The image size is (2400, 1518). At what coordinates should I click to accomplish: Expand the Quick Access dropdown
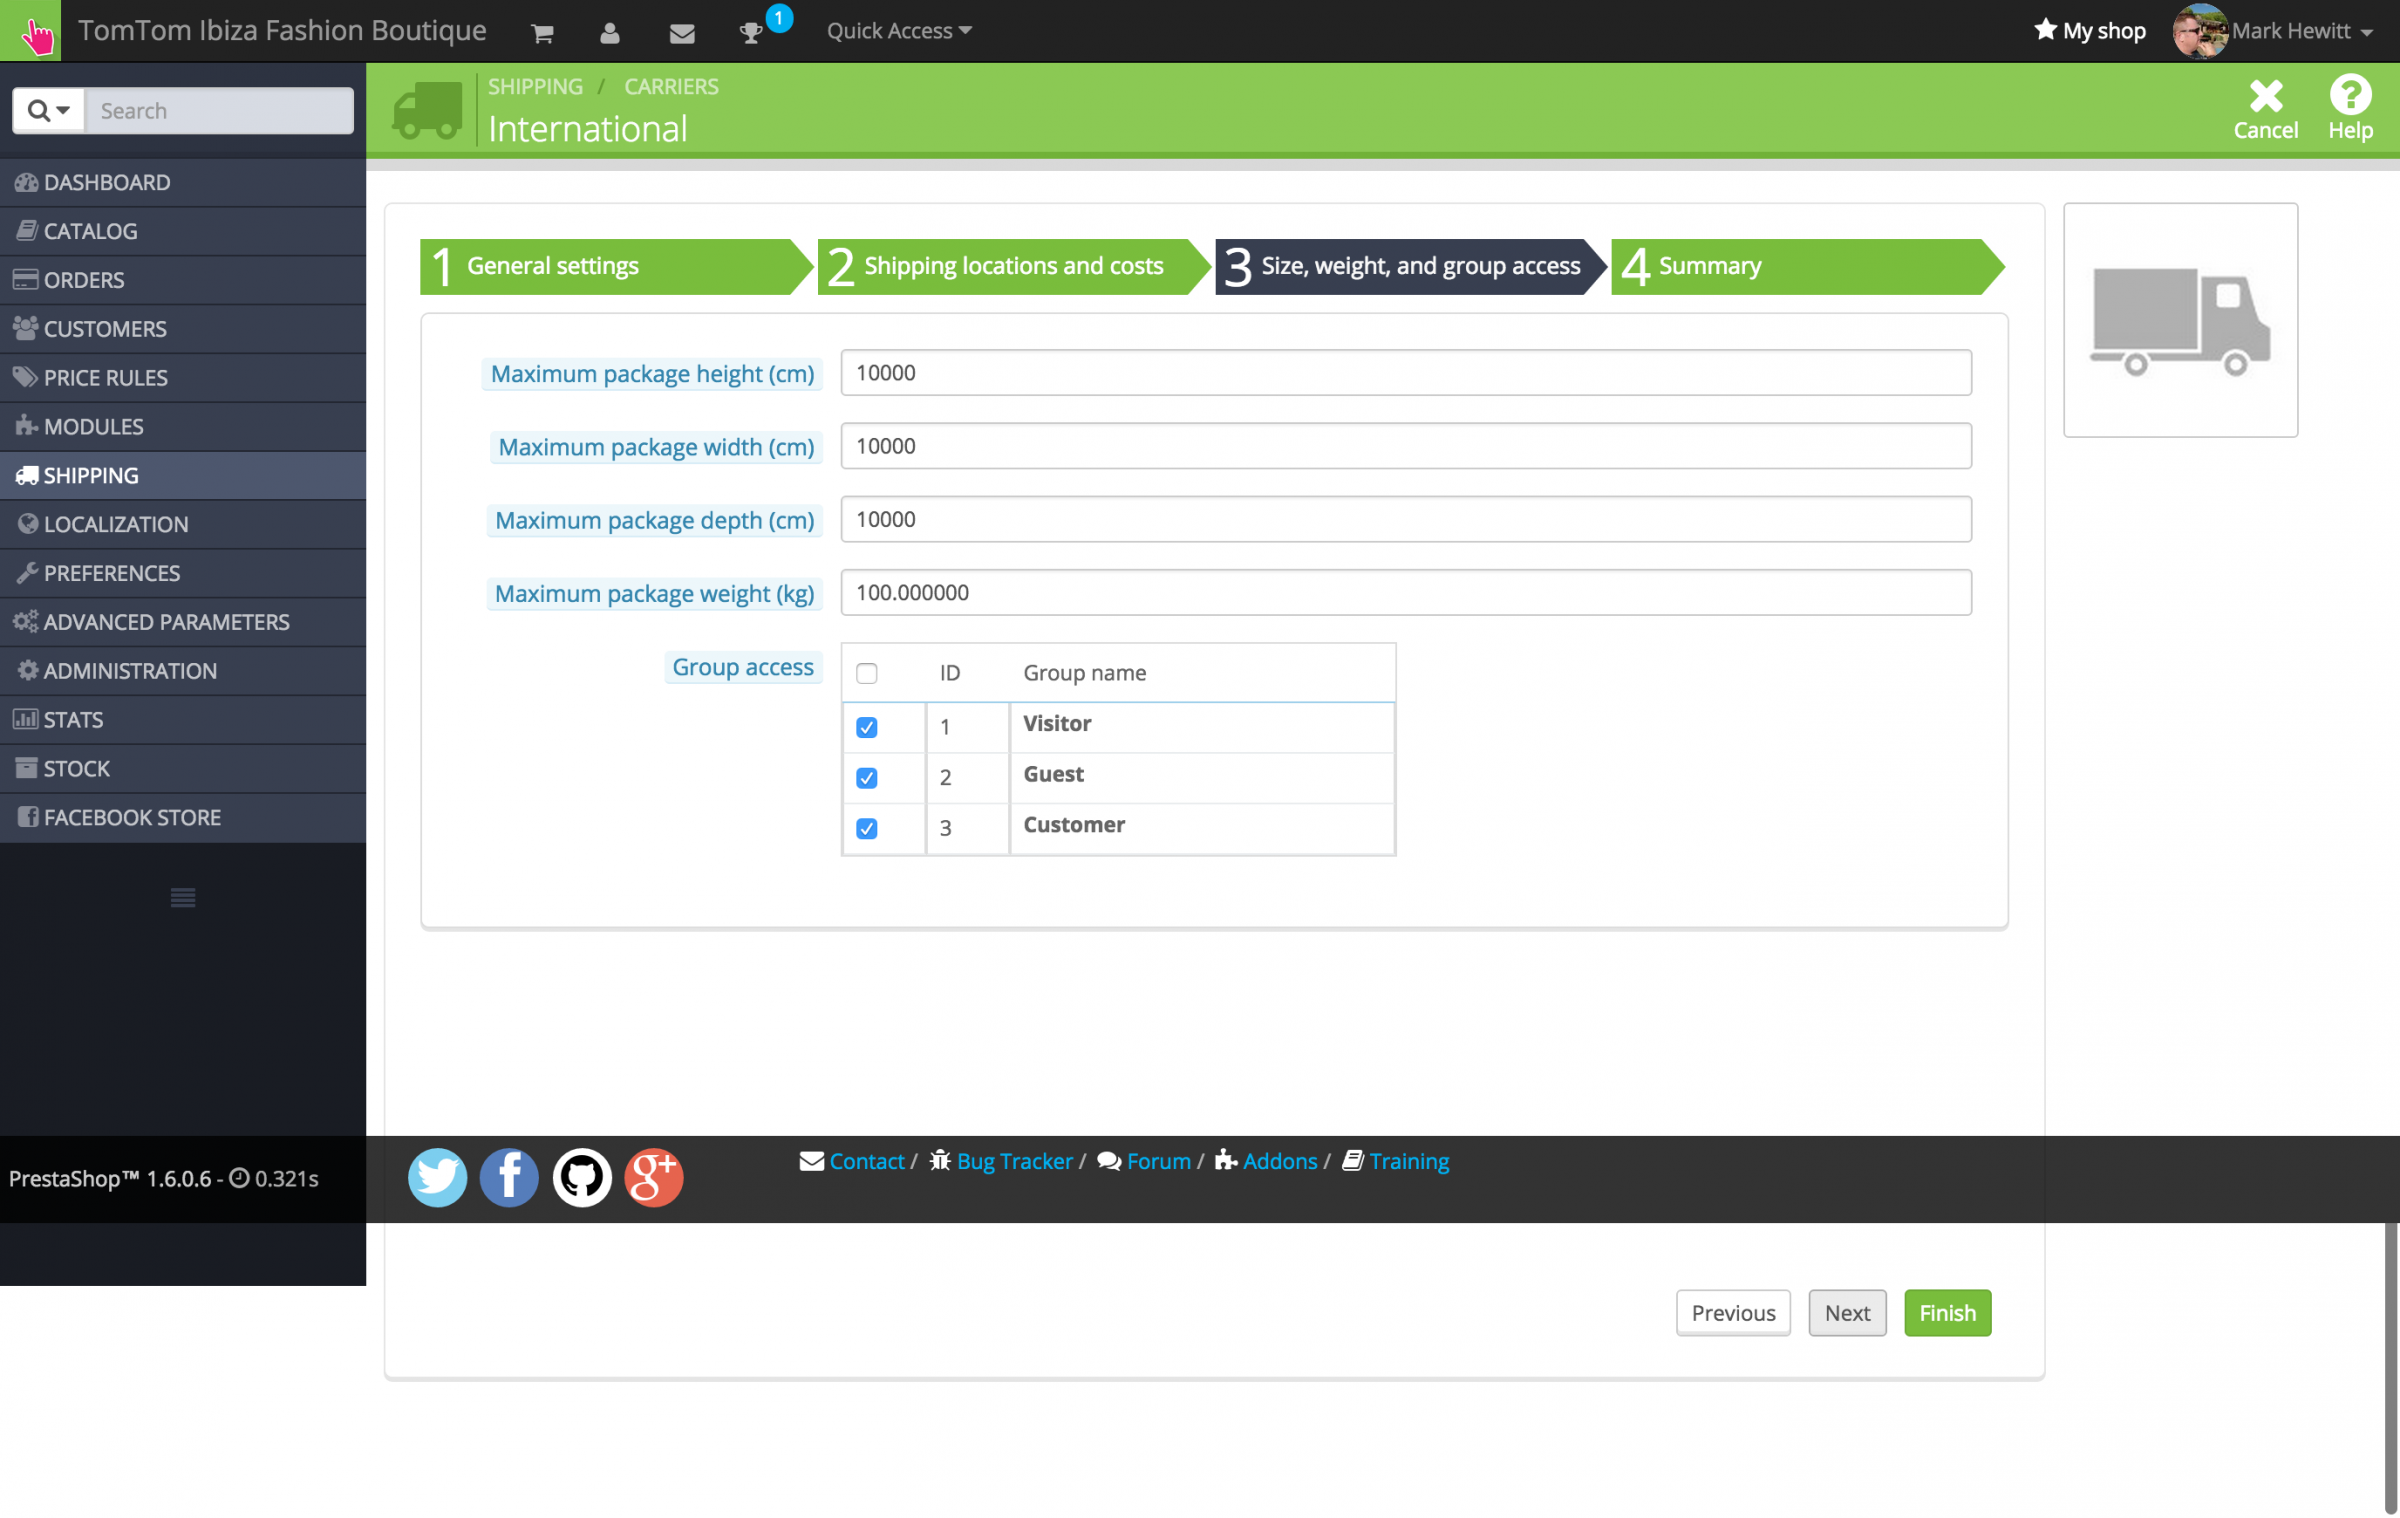[898, 31]
